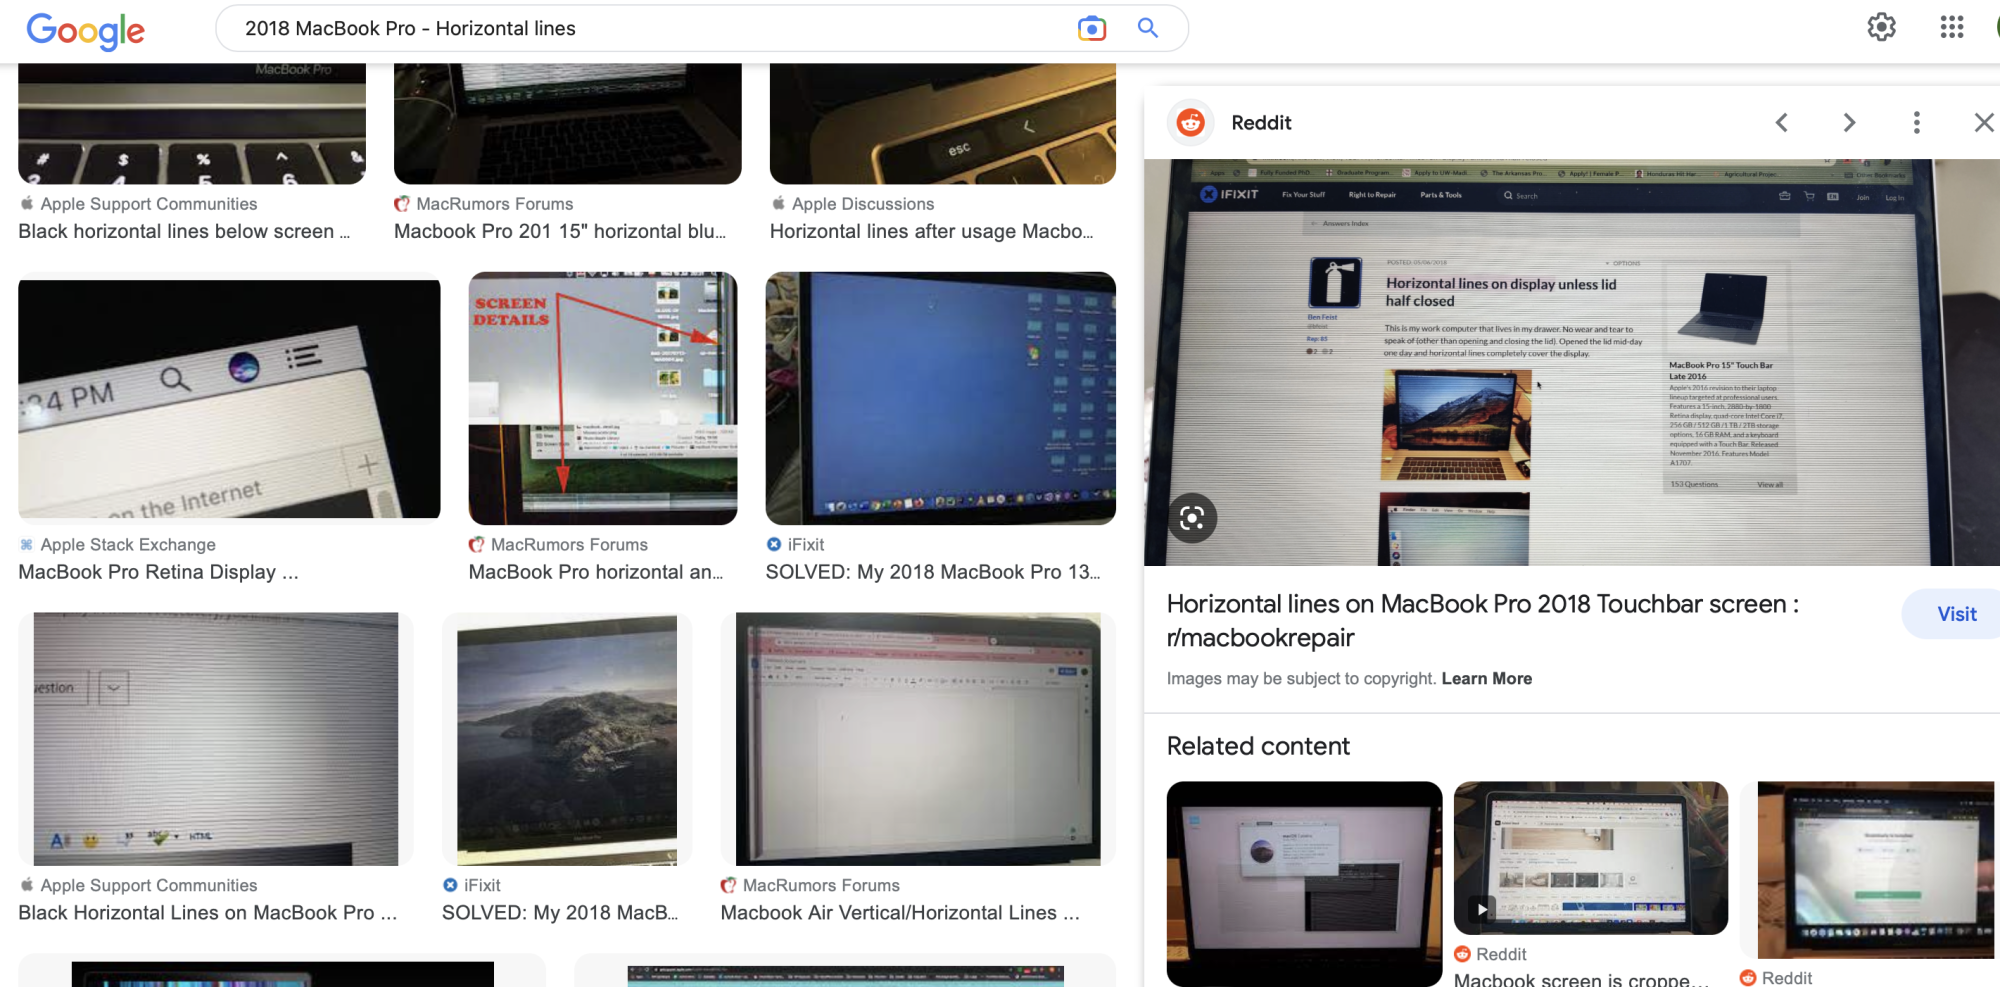Open 'SOLVED: My 2018 MacBook Pro 13...' result title

click(933, 572)
